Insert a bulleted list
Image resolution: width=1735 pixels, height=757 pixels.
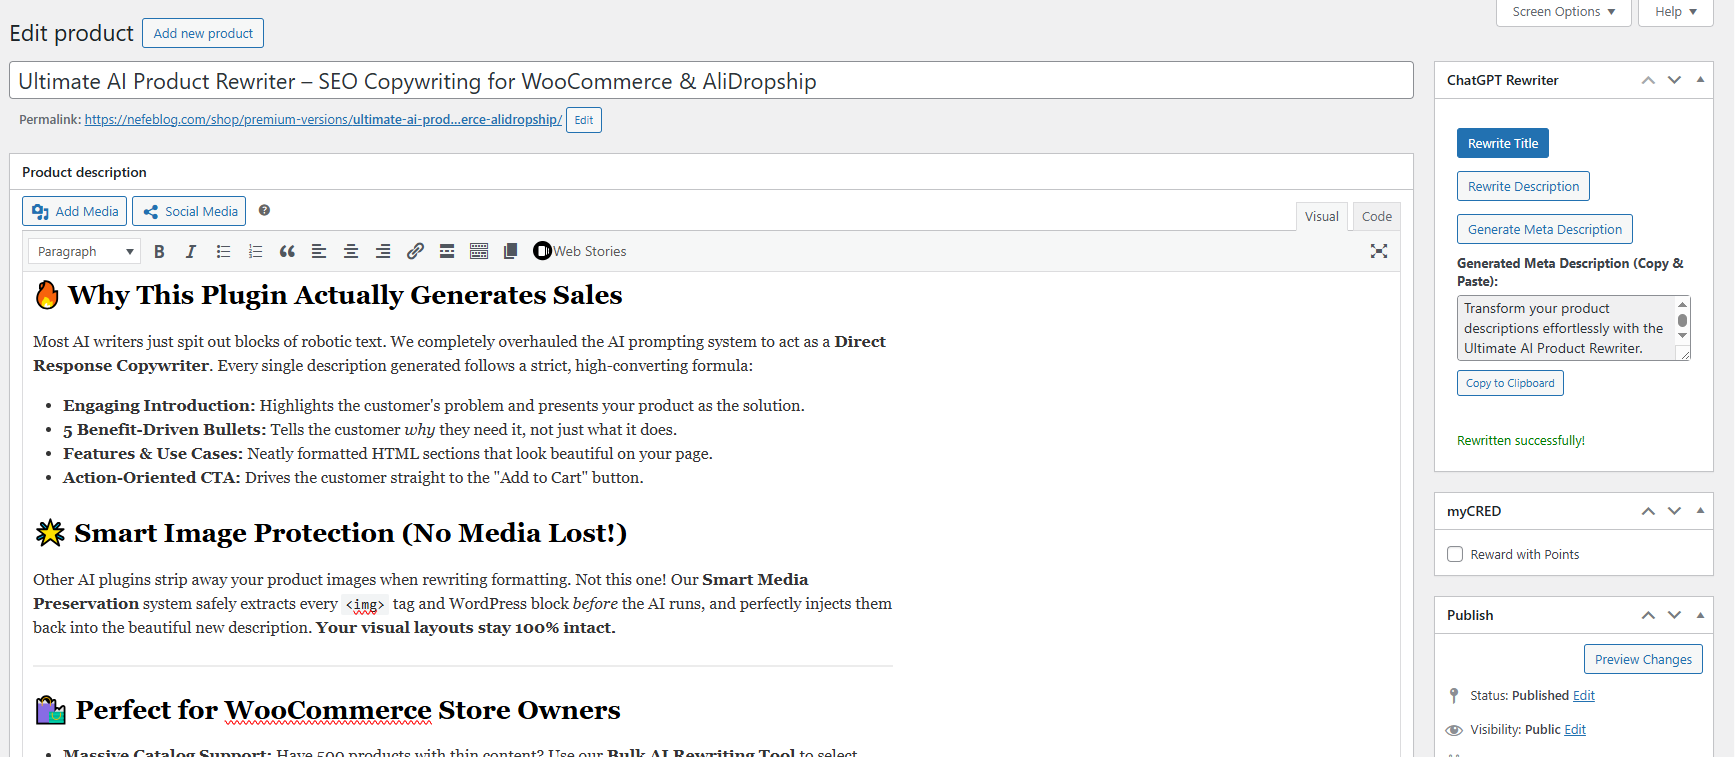tap(223, 252)
